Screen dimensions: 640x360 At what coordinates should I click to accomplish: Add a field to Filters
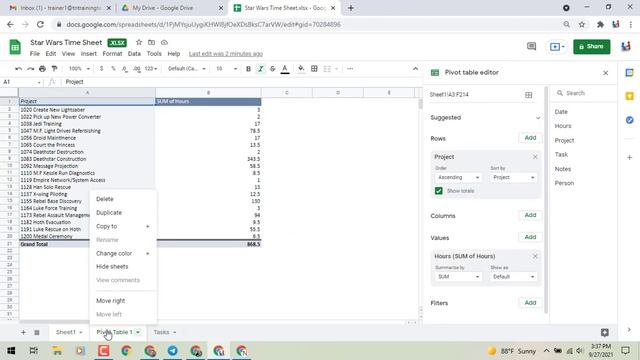(530, 303)
